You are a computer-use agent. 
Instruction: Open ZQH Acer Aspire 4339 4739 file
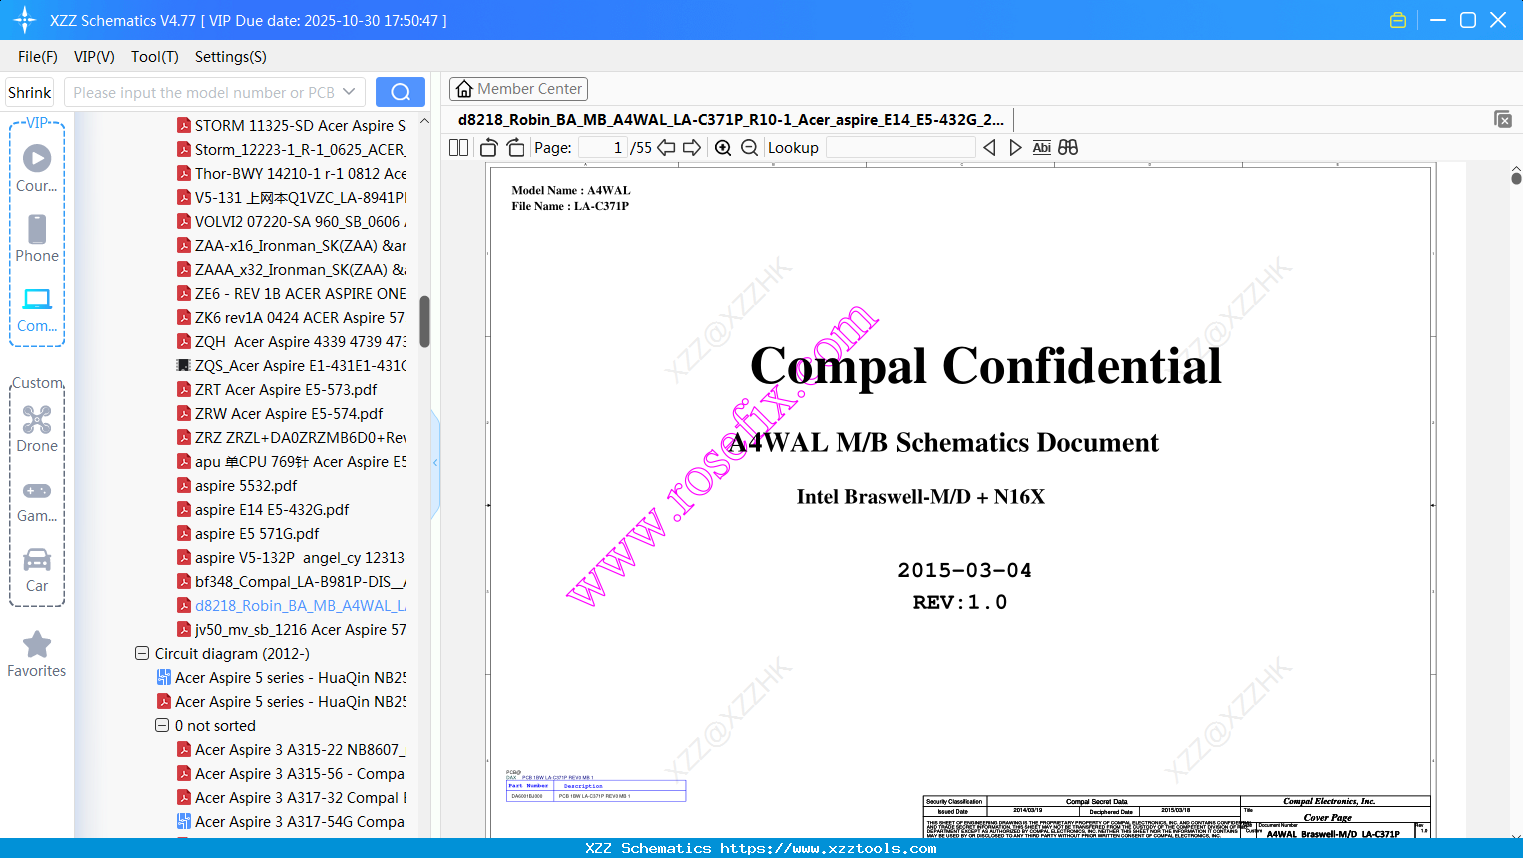click(x=300, y=342)
